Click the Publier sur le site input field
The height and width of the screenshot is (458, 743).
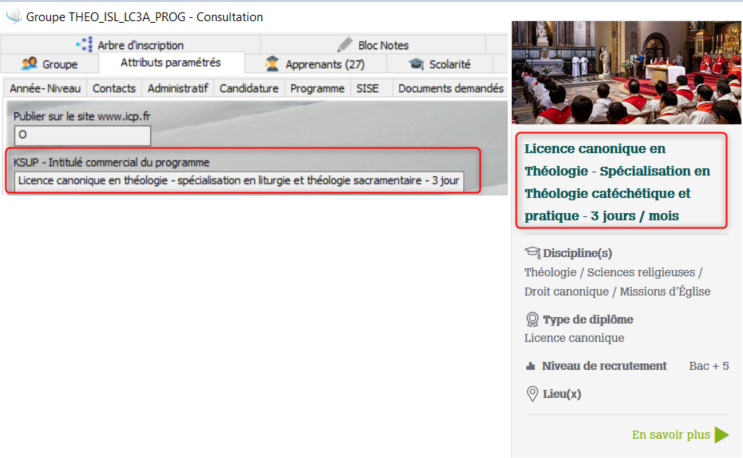point(82,135)
